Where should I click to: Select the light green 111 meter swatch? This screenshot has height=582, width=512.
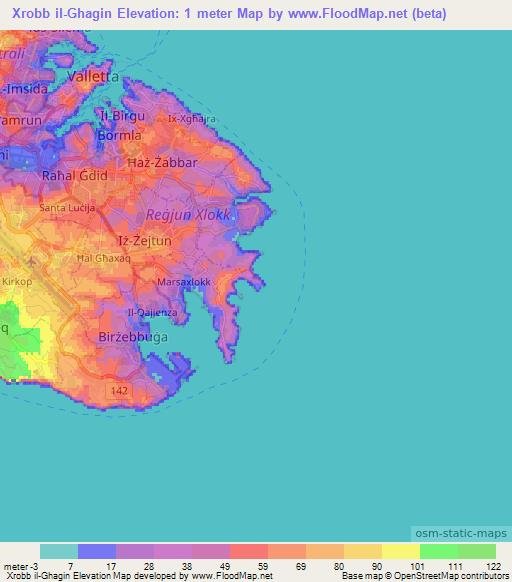(x=477, y=551)
